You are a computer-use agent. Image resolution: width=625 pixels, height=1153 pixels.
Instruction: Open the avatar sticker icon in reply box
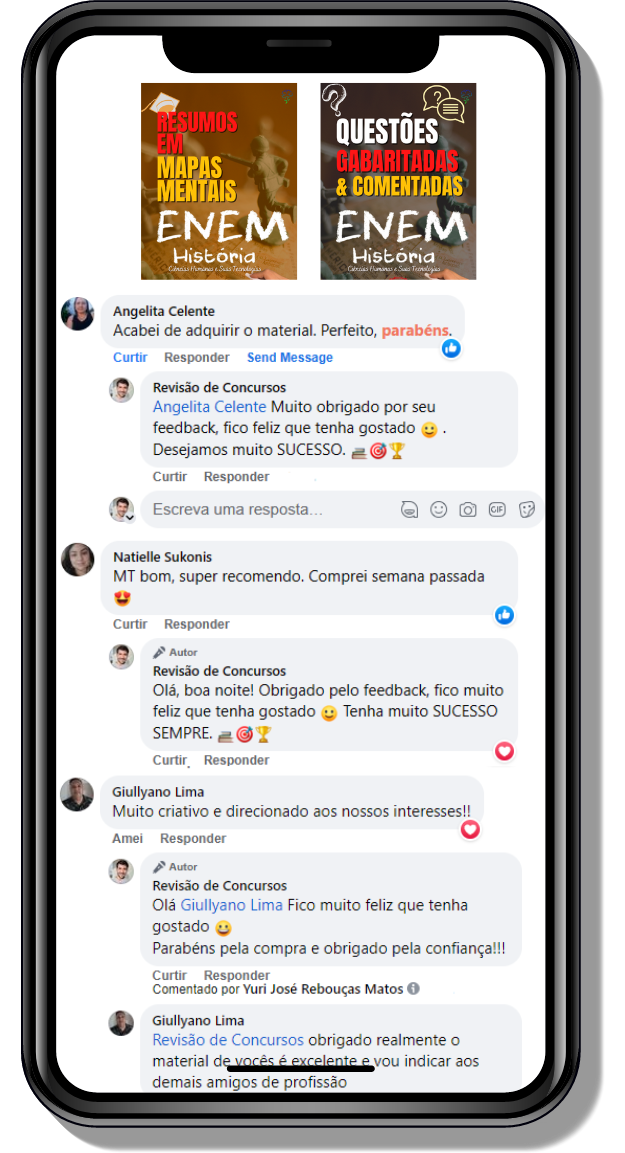tap(410, 510)
